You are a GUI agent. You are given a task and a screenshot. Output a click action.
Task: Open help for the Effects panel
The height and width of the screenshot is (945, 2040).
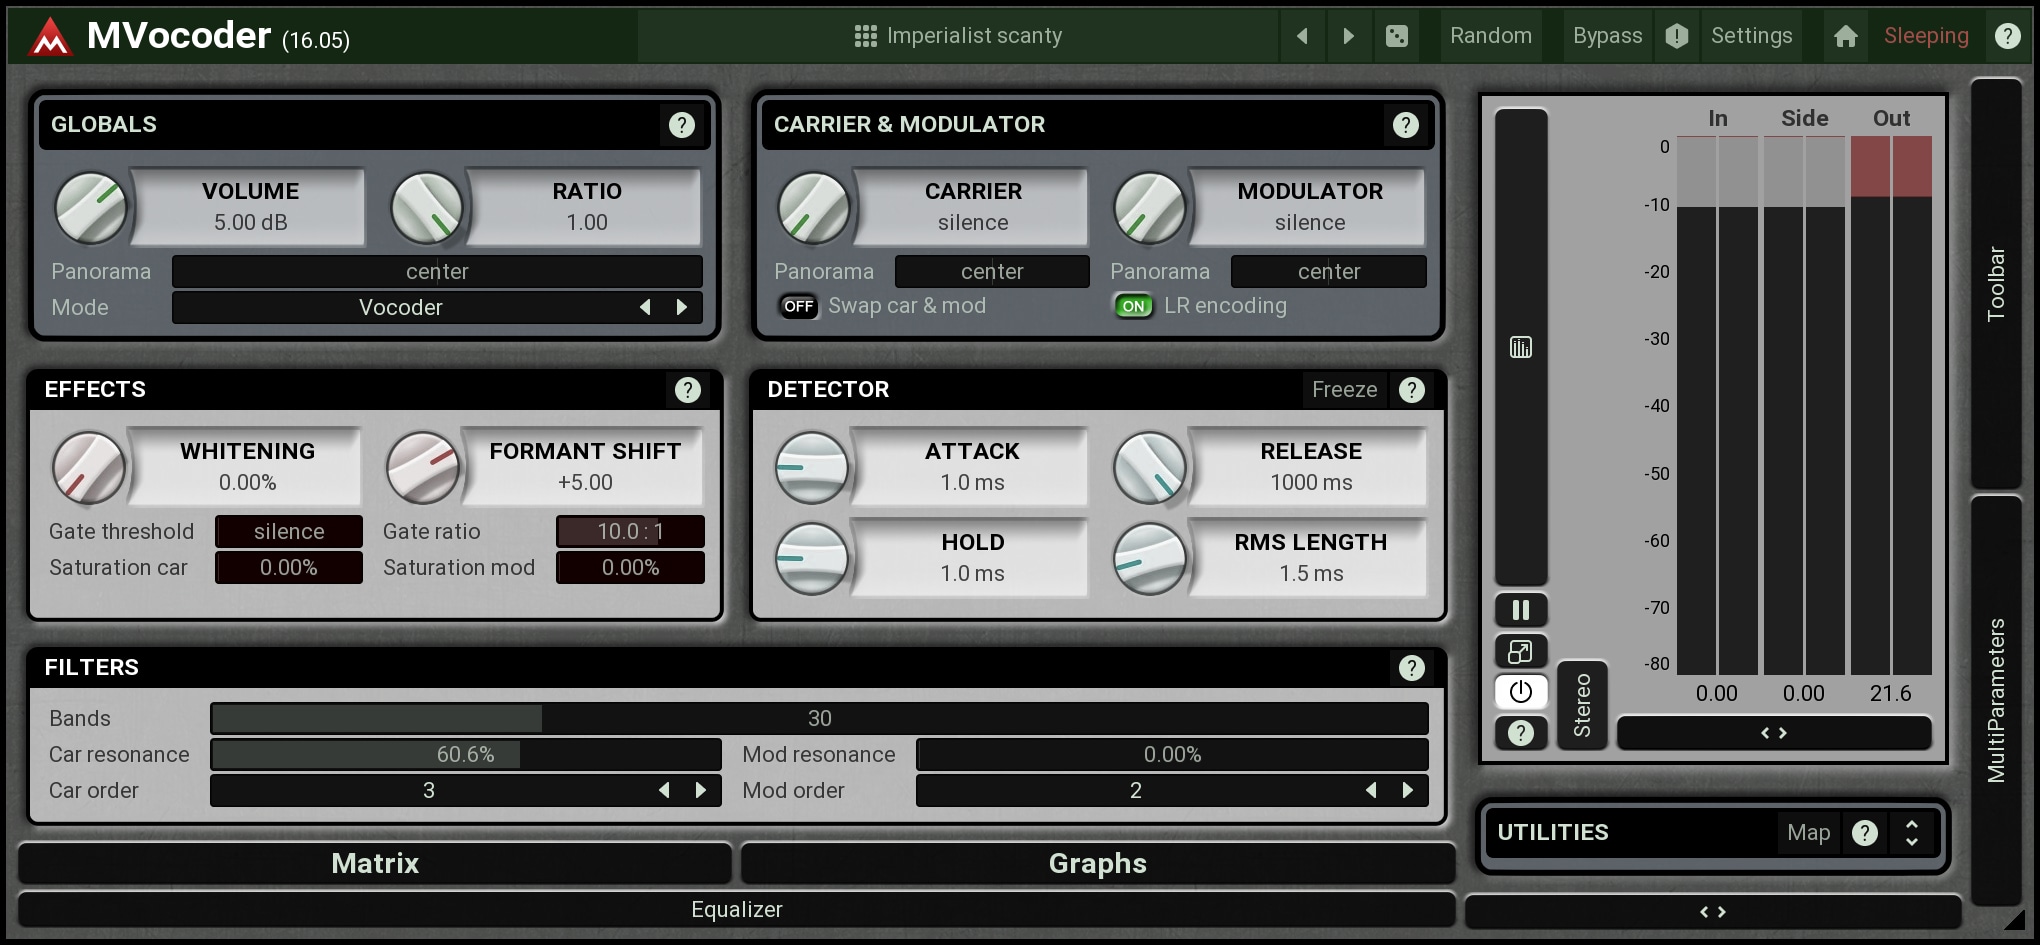[688, 390]
